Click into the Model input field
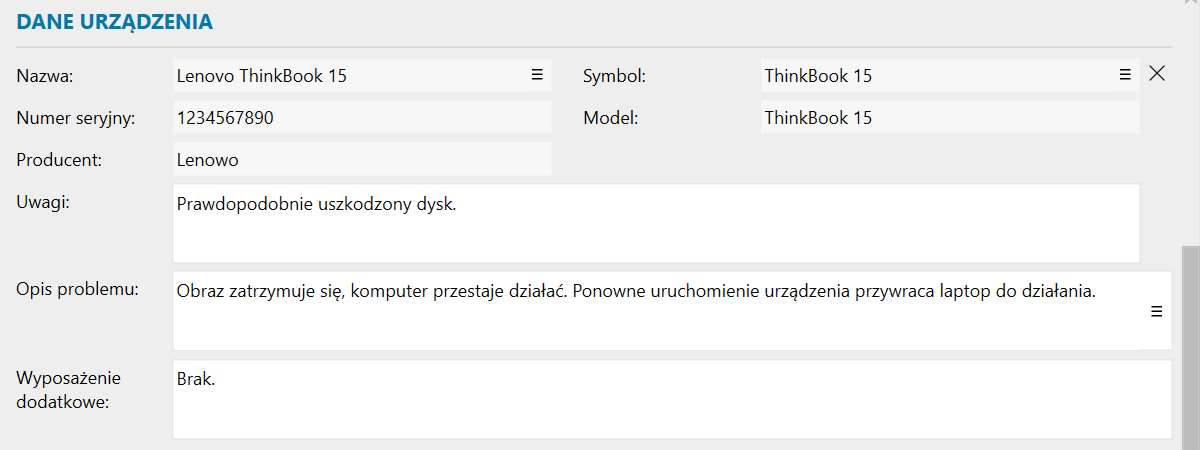 [x=950, y=118]
